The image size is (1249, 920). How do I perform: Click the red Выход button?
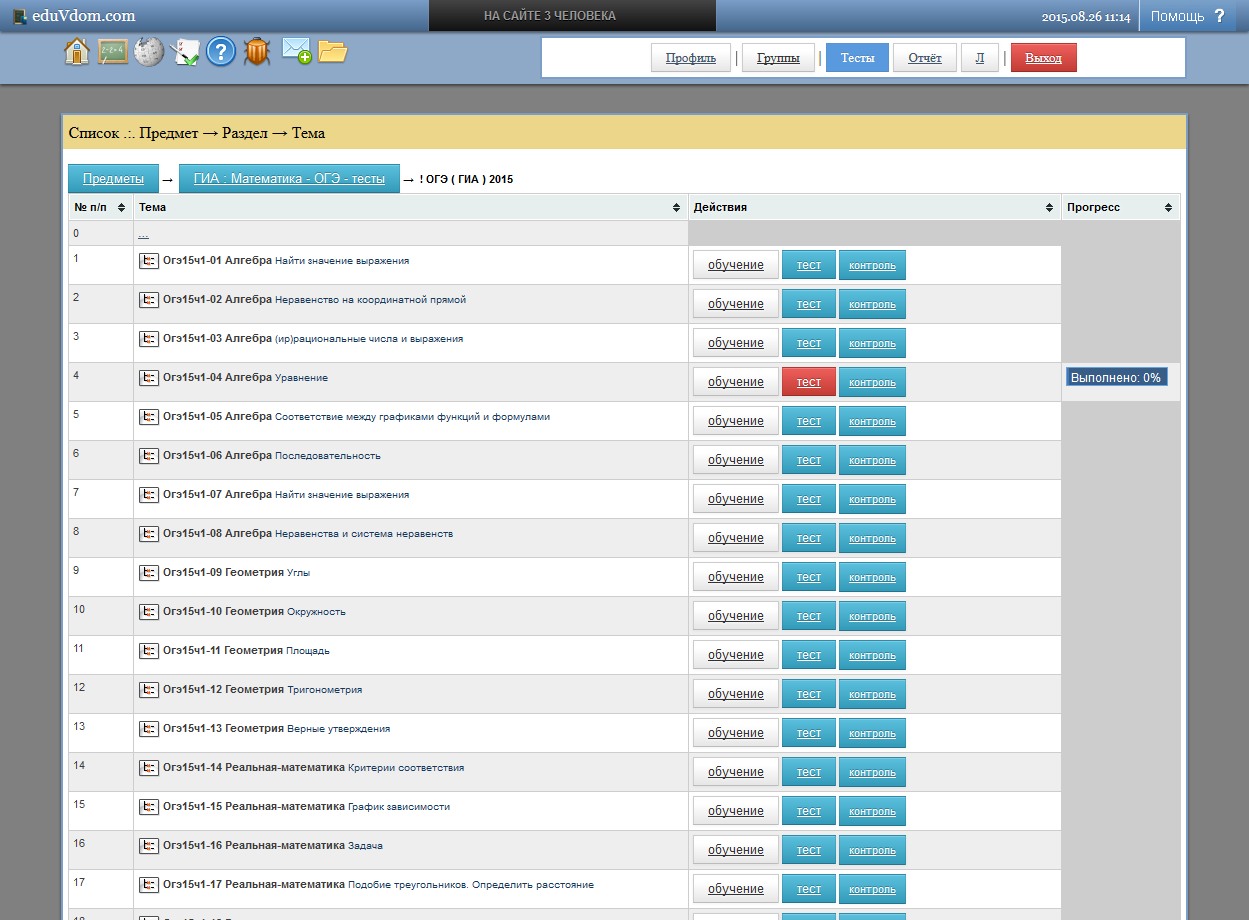1043,58
